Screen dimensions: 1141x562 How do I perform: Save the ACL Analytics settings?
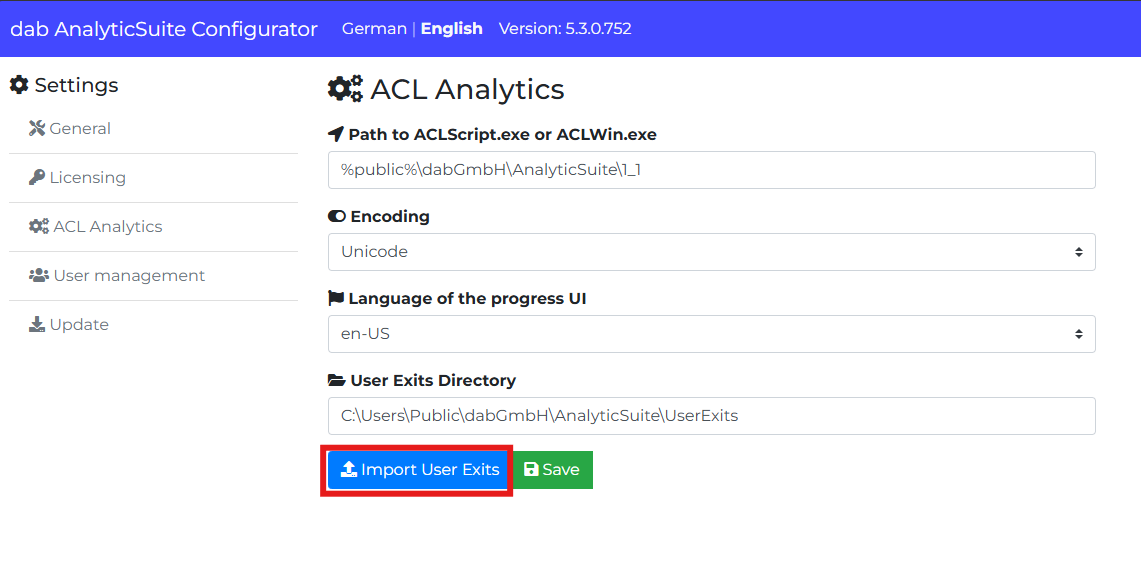coord(552,470)
